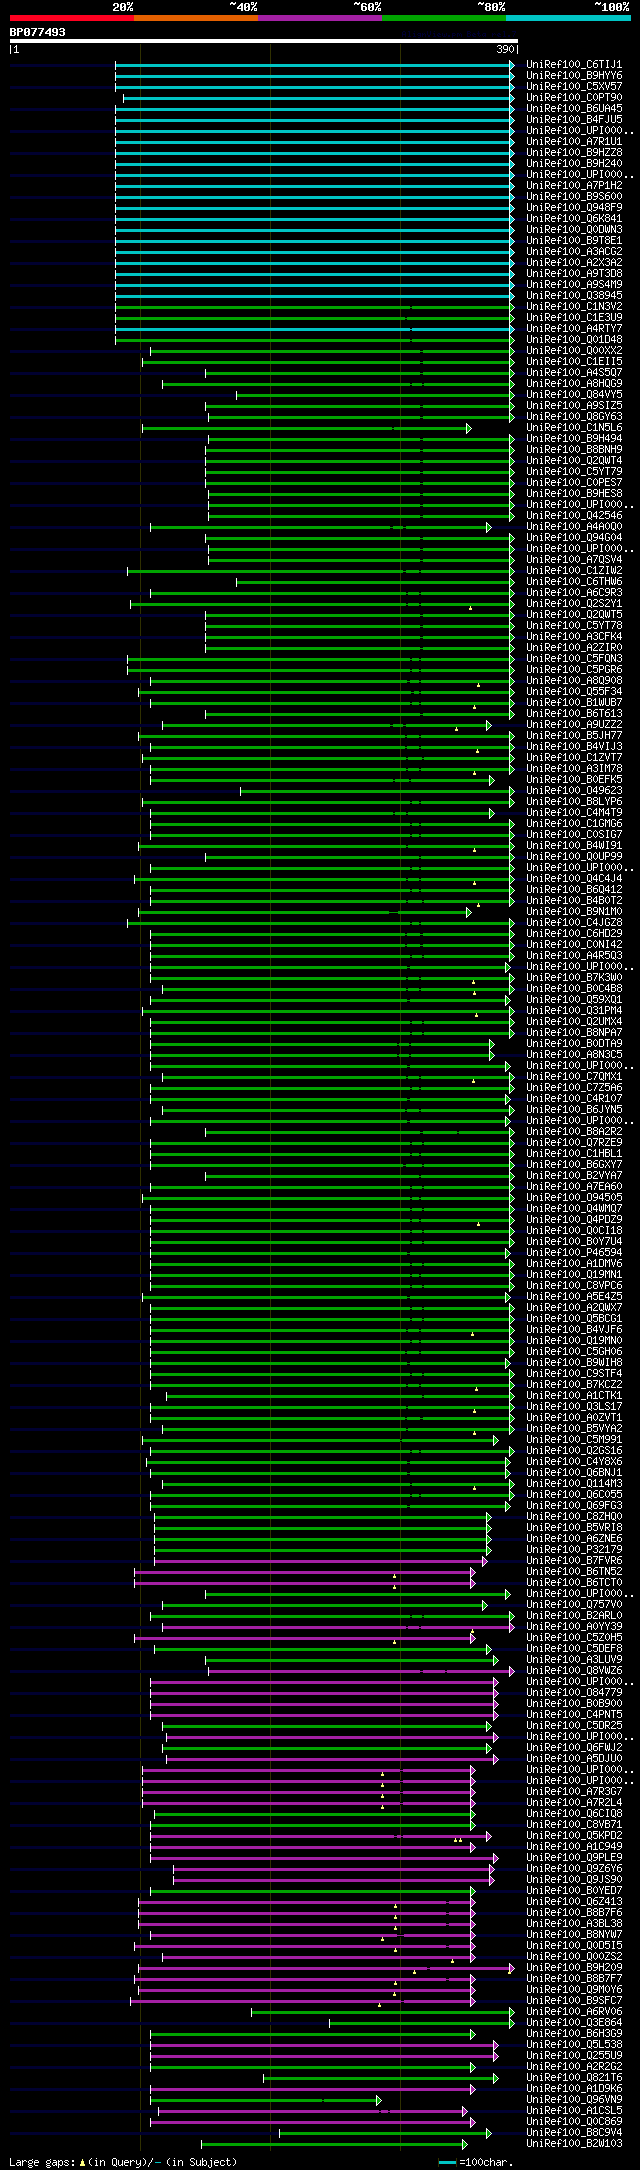The width and height of the screenshot is (640, 2170).
Task: Click the purple alignment bar for Q9PLE9
Action: click(x=322, y=1858)
